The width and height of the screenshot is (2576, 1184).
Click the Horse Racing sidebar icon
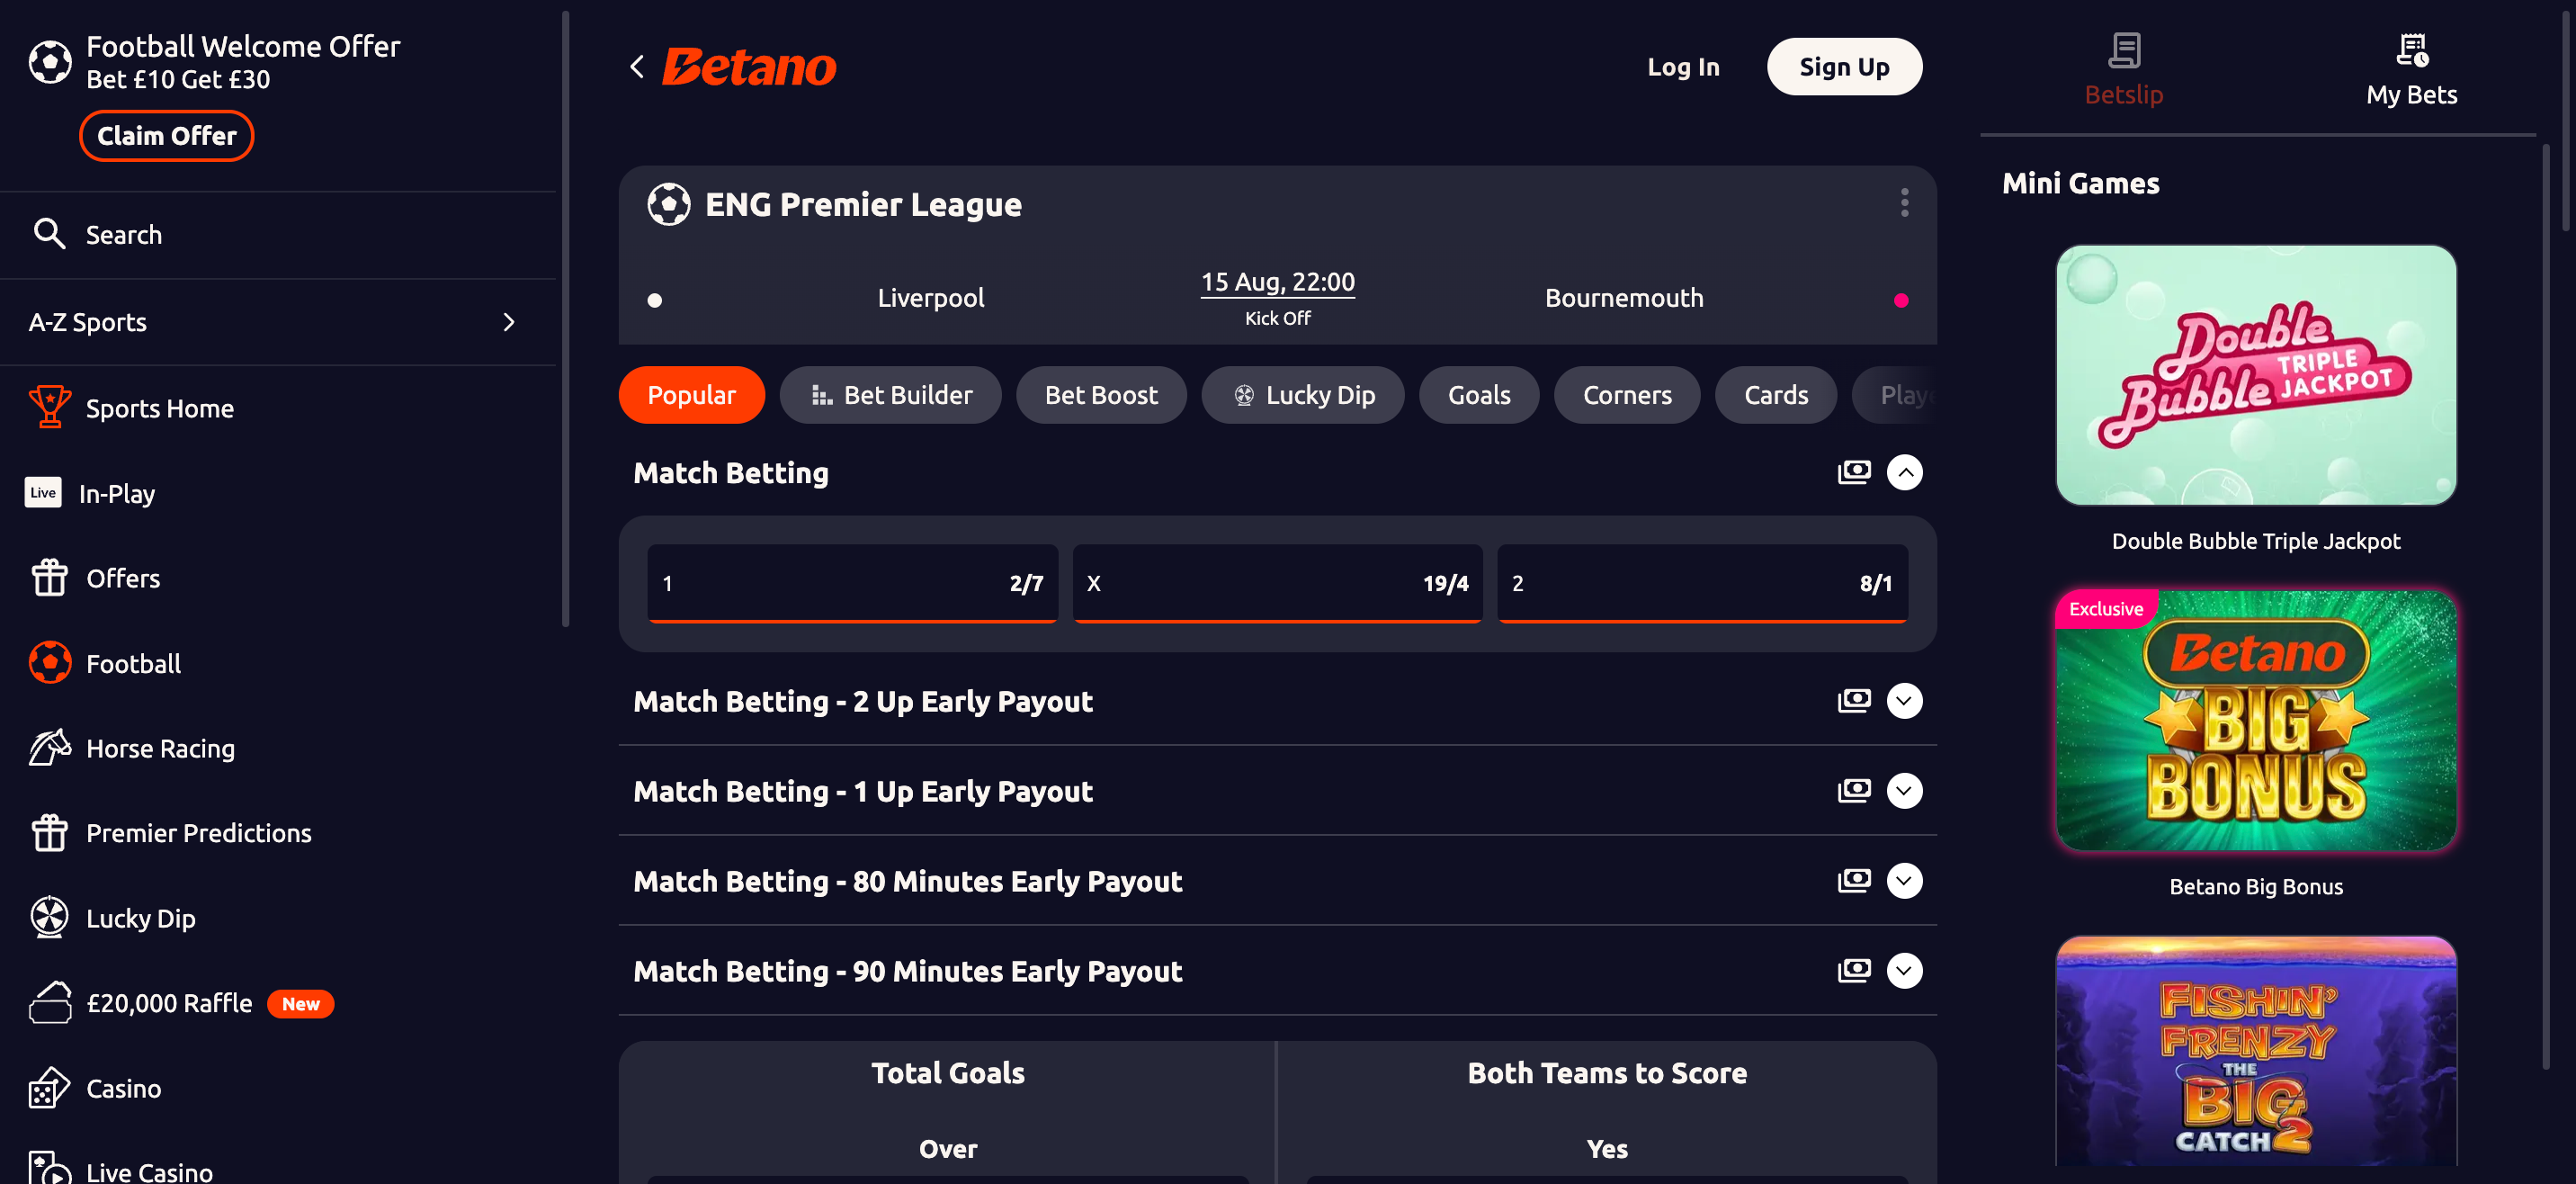coord(49,748)
